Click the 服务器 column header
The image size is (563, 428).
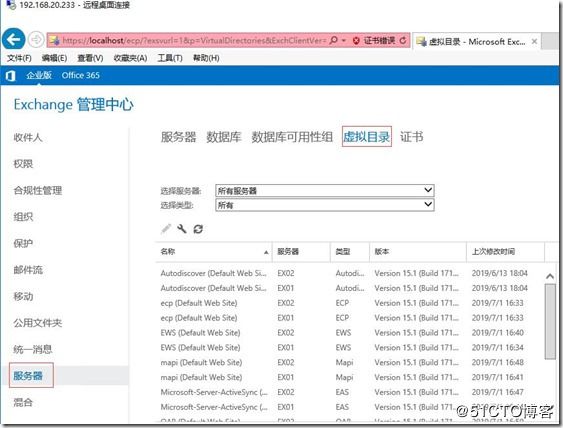tap(301, 252)
